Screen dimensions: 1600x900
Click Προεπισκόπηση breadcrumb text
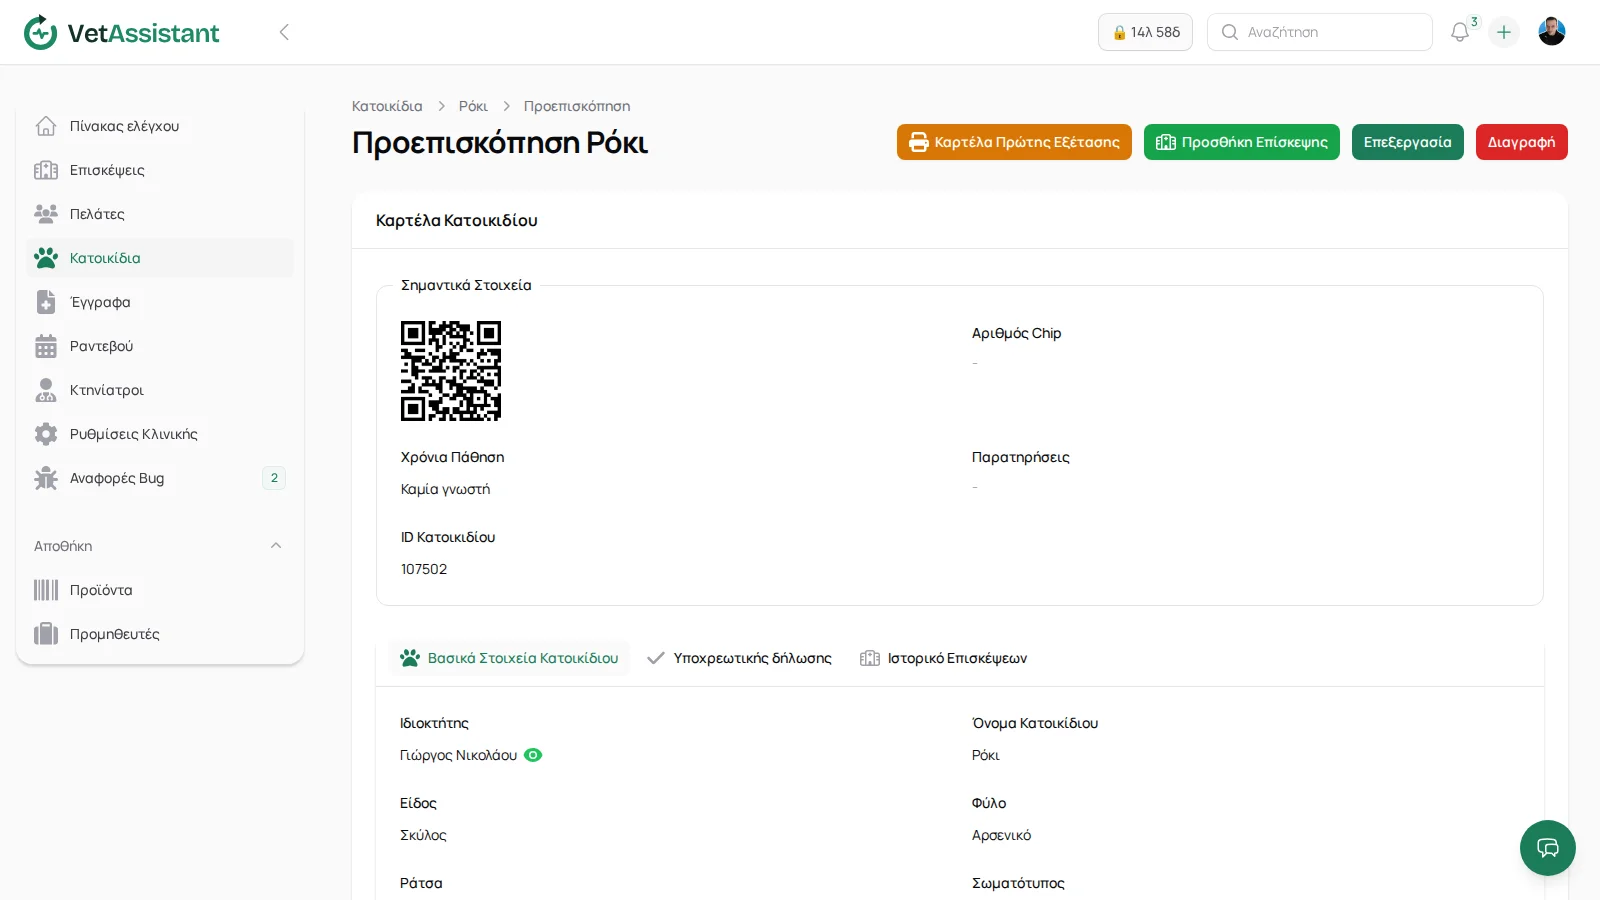click(577, 106)
